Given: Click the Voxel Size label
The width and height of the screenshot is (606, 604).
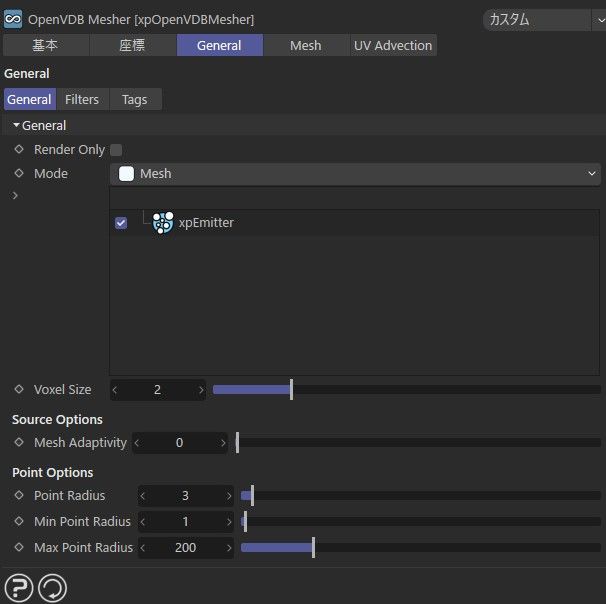Looking at the screenshot, I should (63, 390).
